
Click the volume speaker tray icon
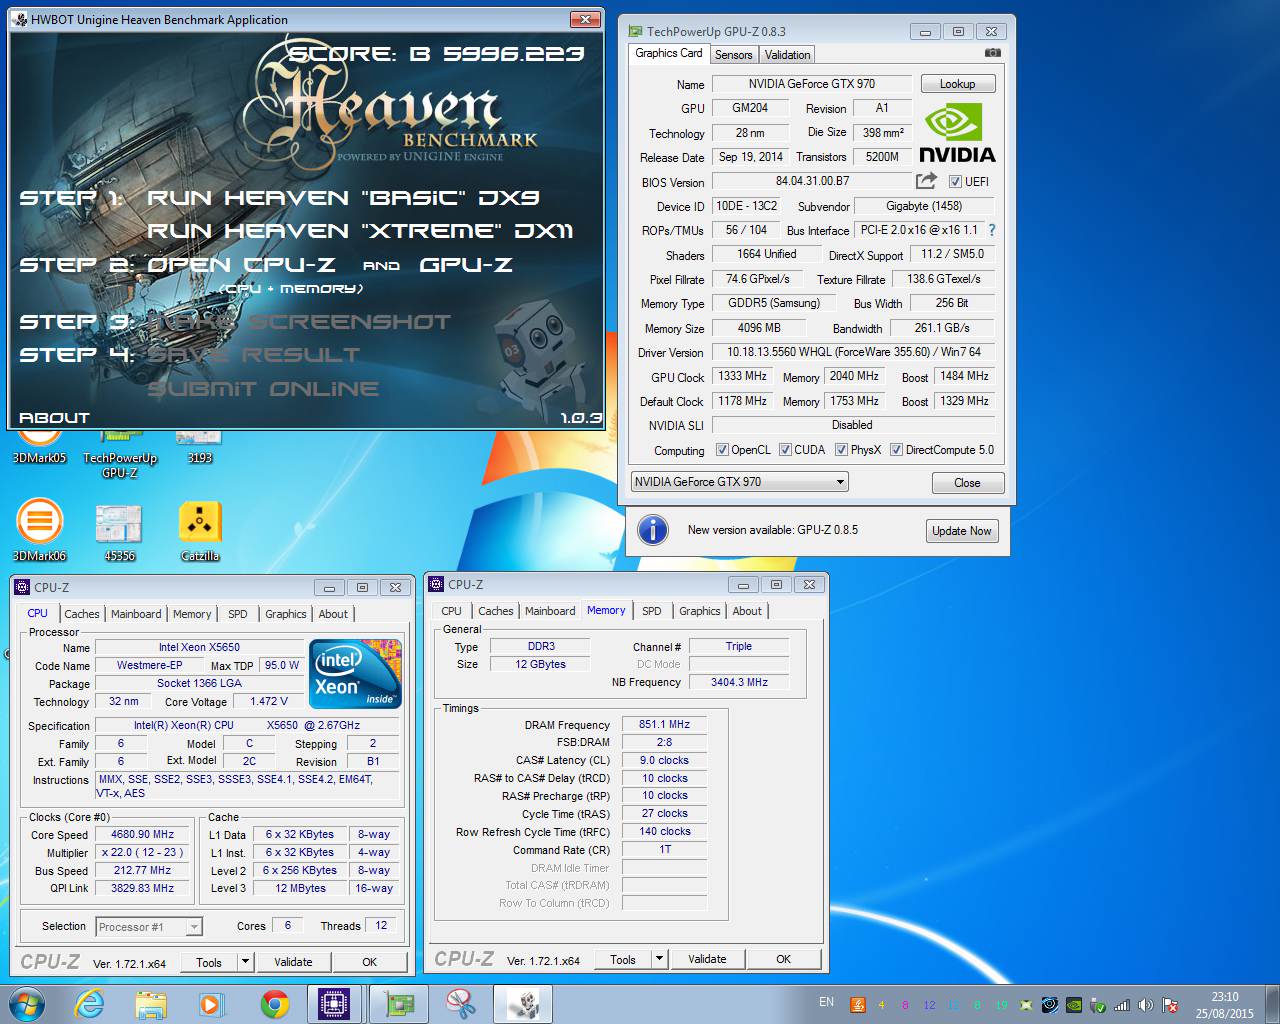coord(1146,1005)
